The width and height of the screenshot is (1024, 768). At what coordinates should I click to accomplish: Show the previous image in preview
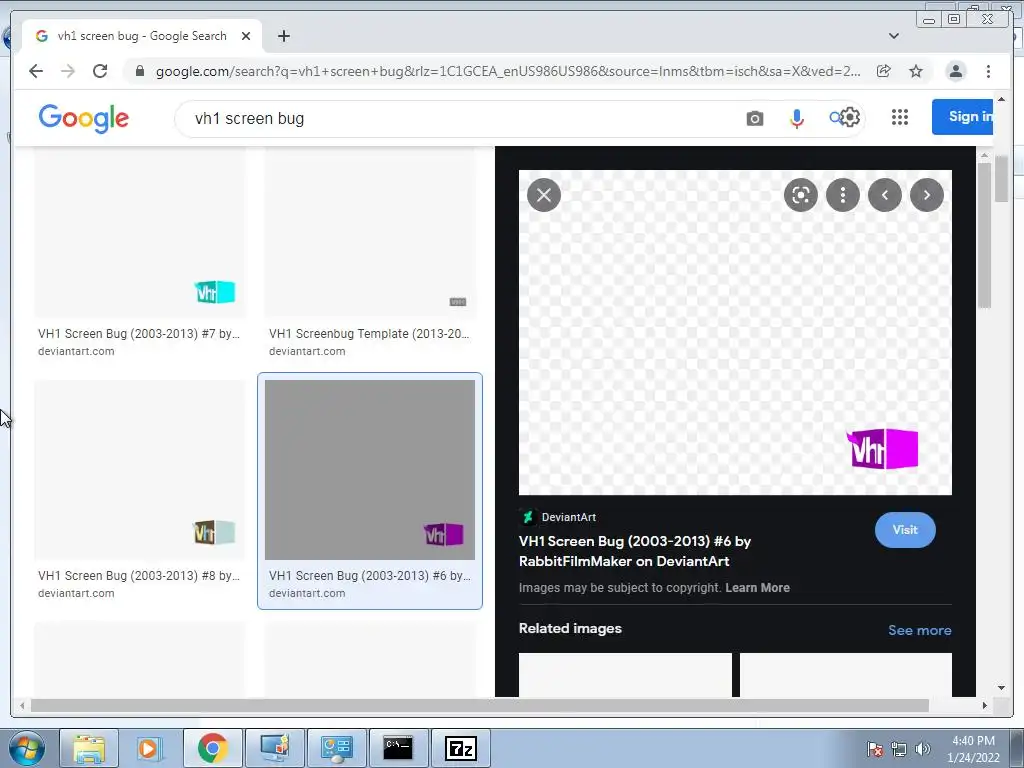coord(885,195)
